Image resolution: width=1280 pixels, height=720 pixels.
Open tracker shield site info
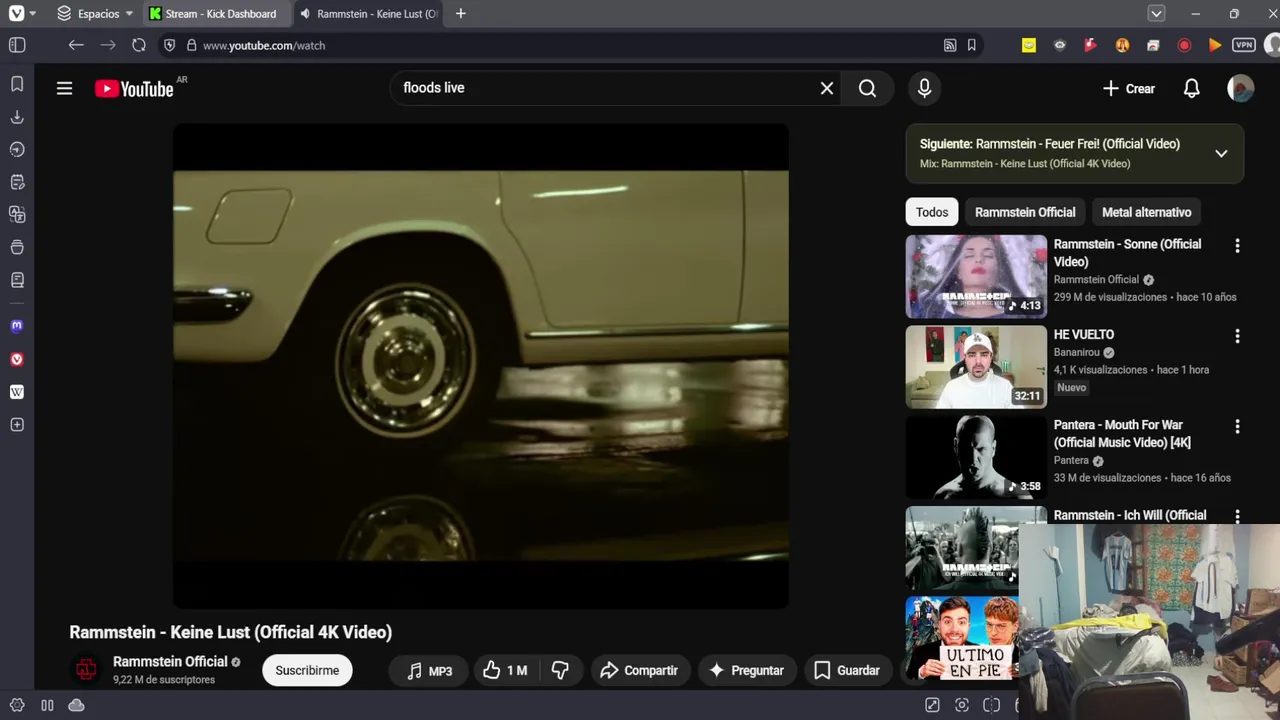169,45
